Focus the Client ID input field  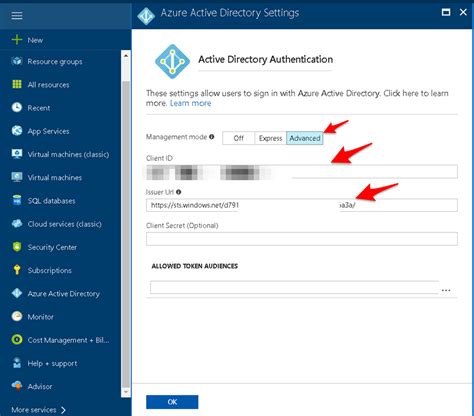302,172
